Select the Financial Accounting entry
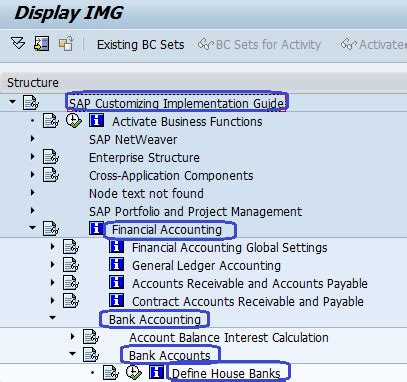Viewport: 407px width, 382px height. (167, 230)
